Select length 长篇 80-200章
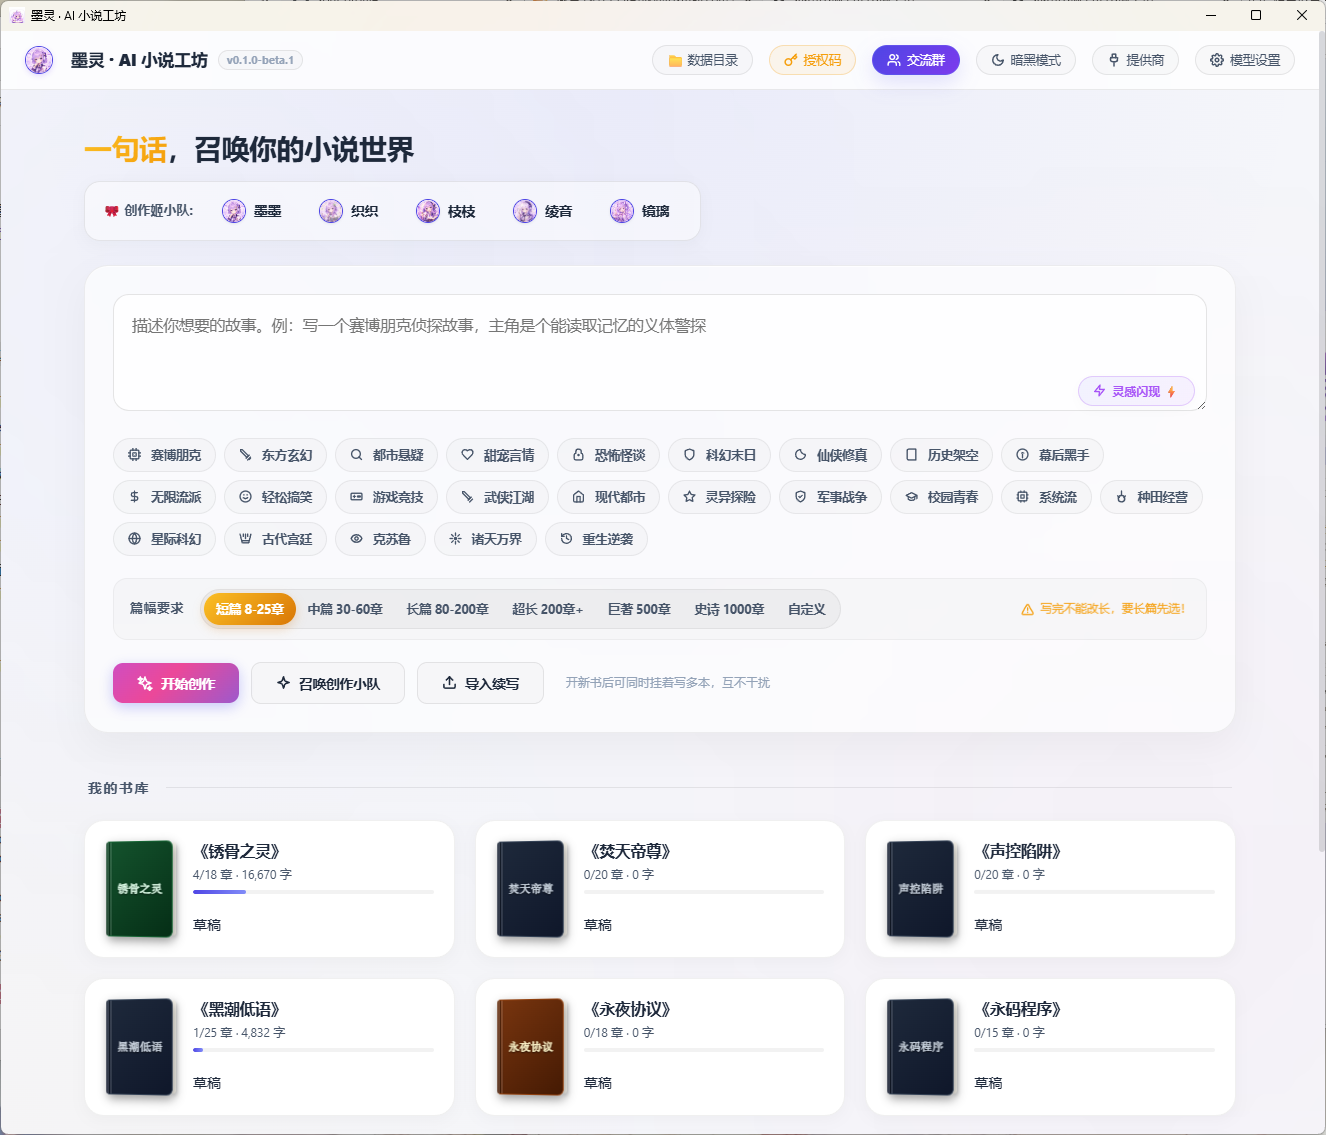Image resolution: width=1326 pixels, height=1135 pixels. coord(448,609)
